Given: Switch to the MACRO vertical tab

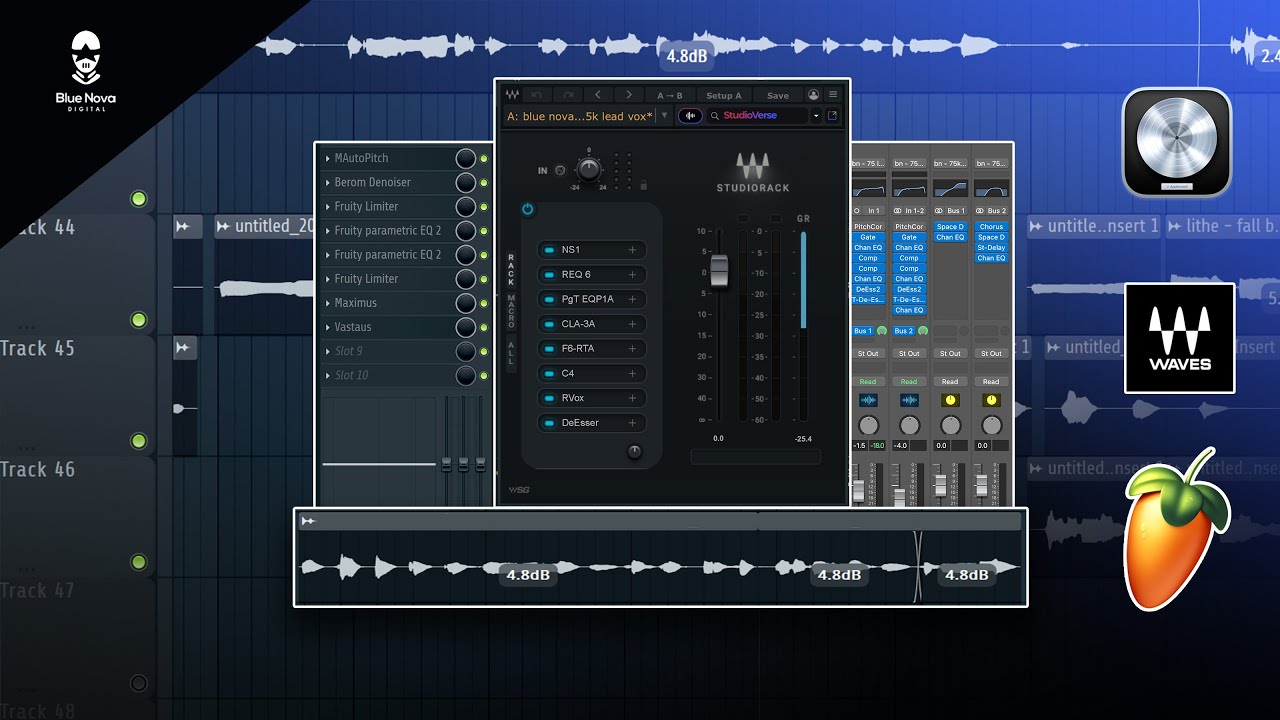Looking at the screenshot, I should click(x=511, y=313).
